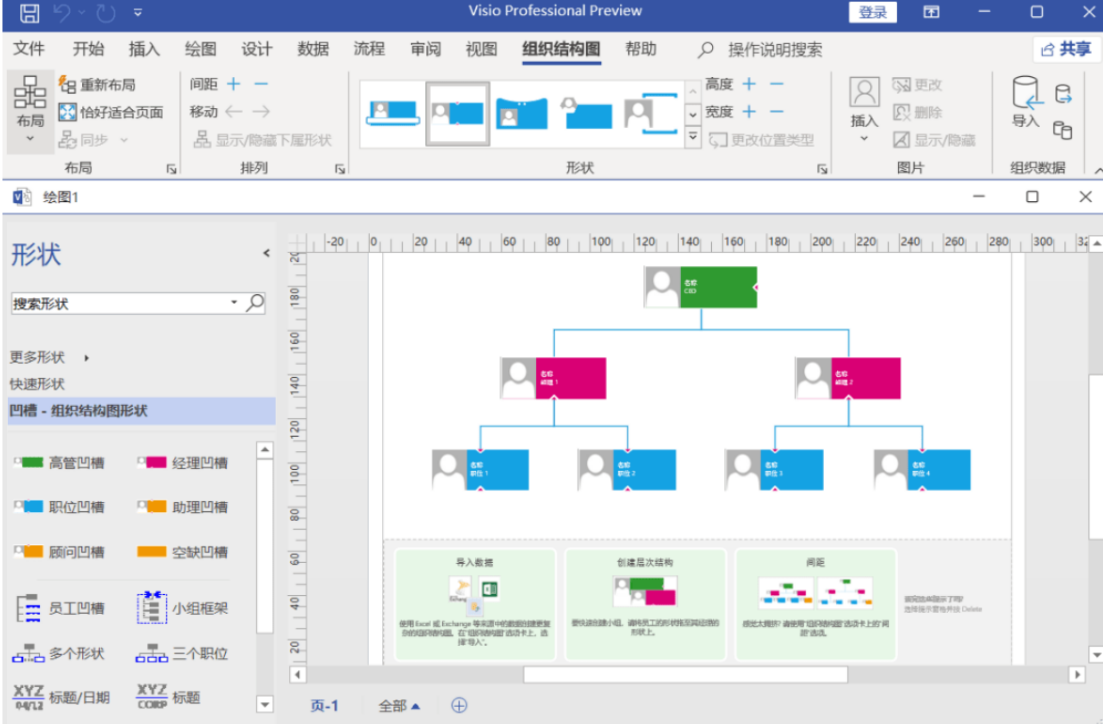Open the 文件 menu

pyautogui.click(x=29, y=49)
